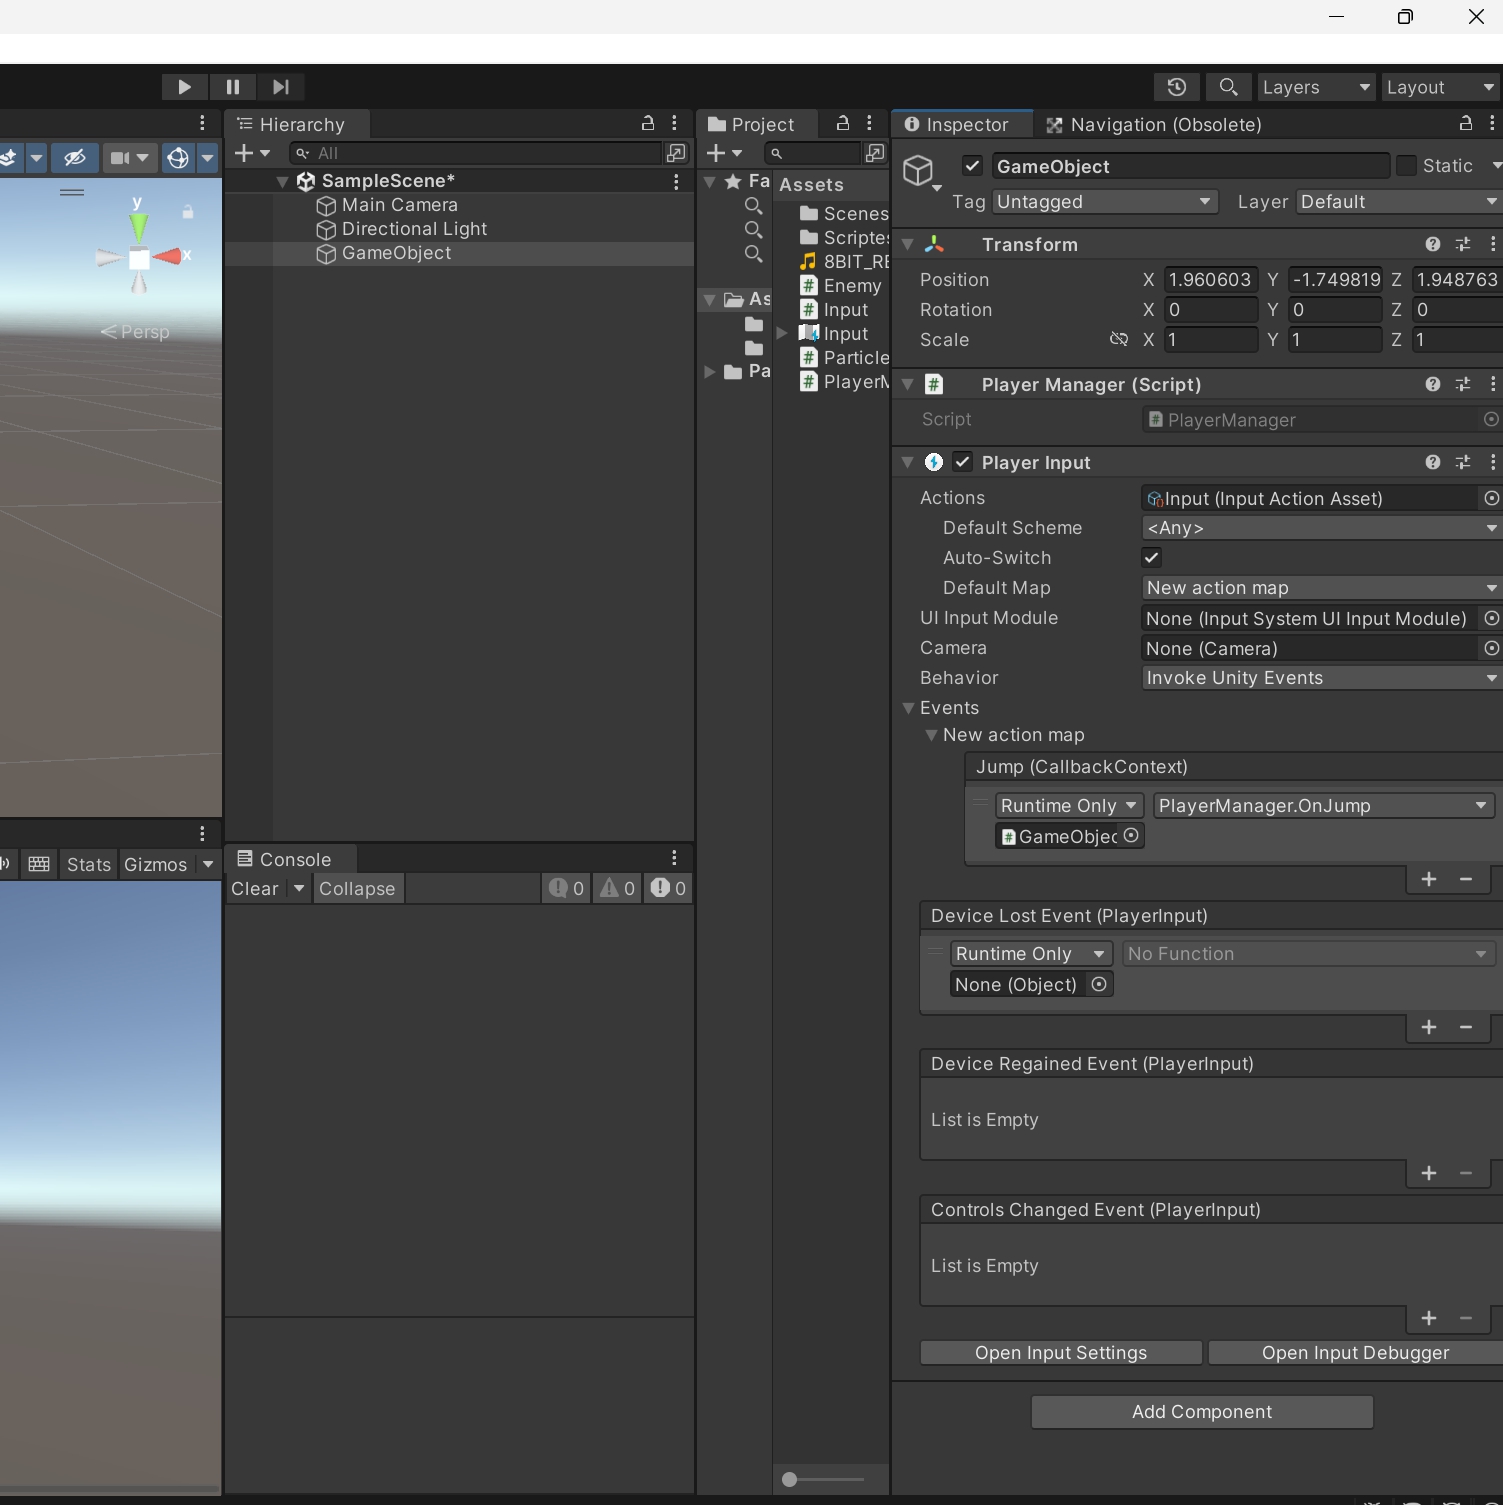The width and height of the screenshot is (1503, 1505).
Task: Click the Position X value field
Action: [1211, 280]
